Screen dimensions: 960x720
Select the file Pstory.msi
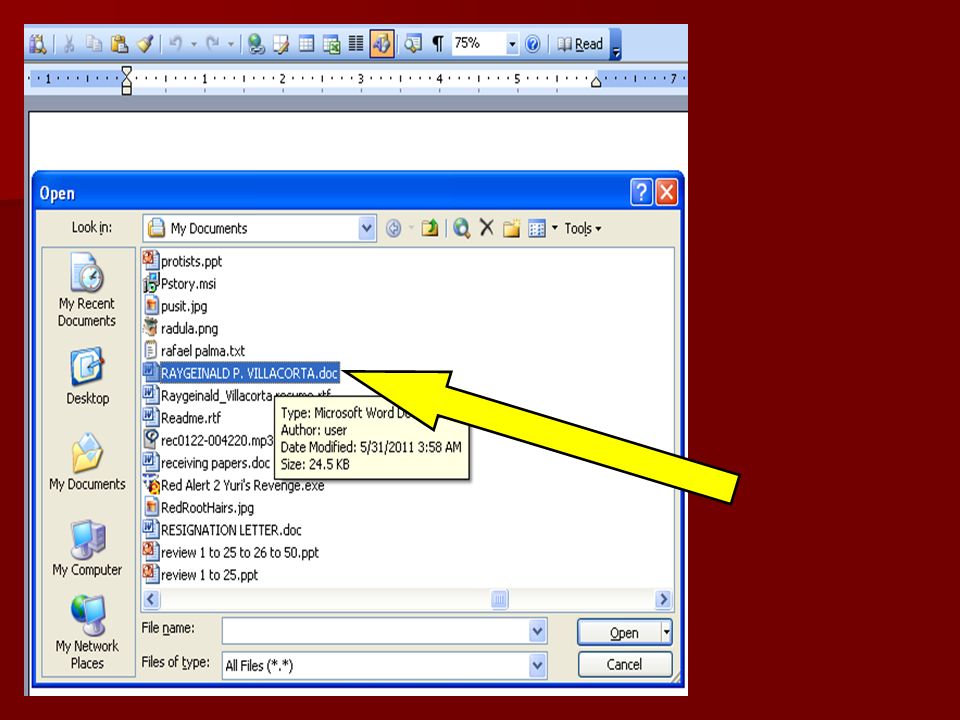[x=179, y=283]
